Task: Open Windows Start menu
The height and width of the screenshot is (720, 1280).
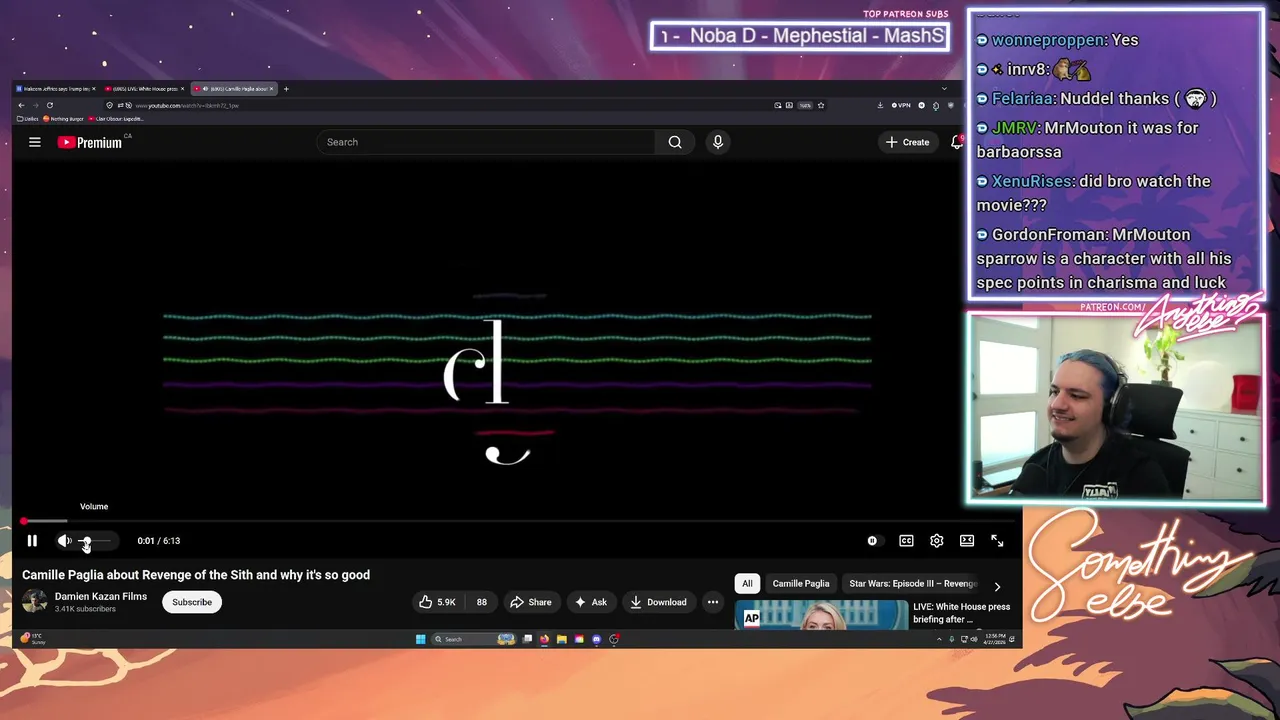Action: pos(420,639)
